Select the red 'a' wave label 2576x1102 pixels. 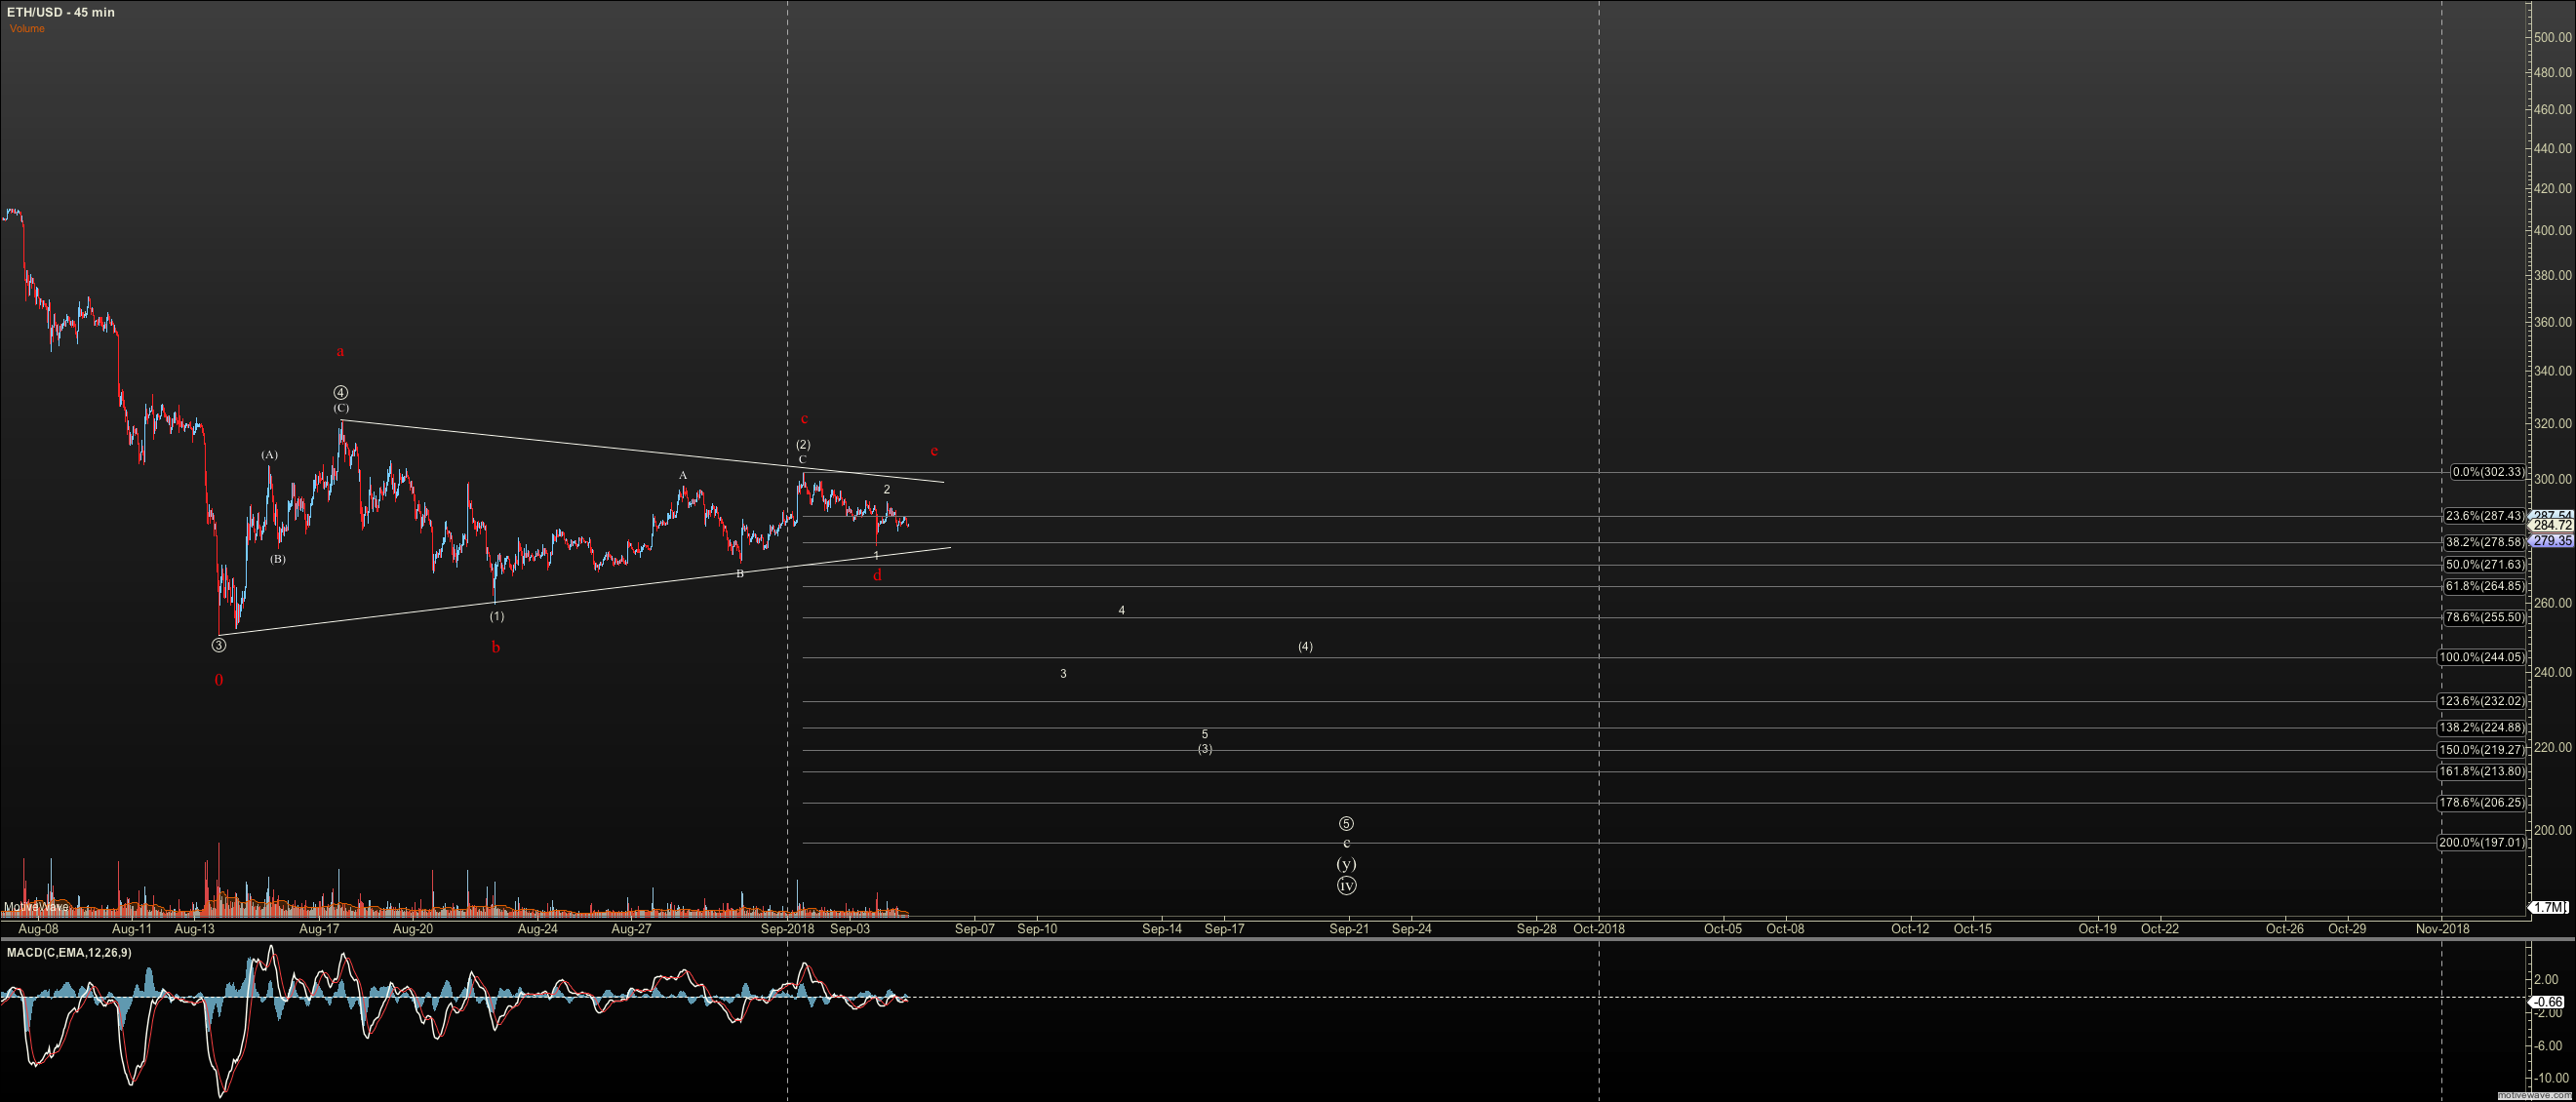[340, 351]
